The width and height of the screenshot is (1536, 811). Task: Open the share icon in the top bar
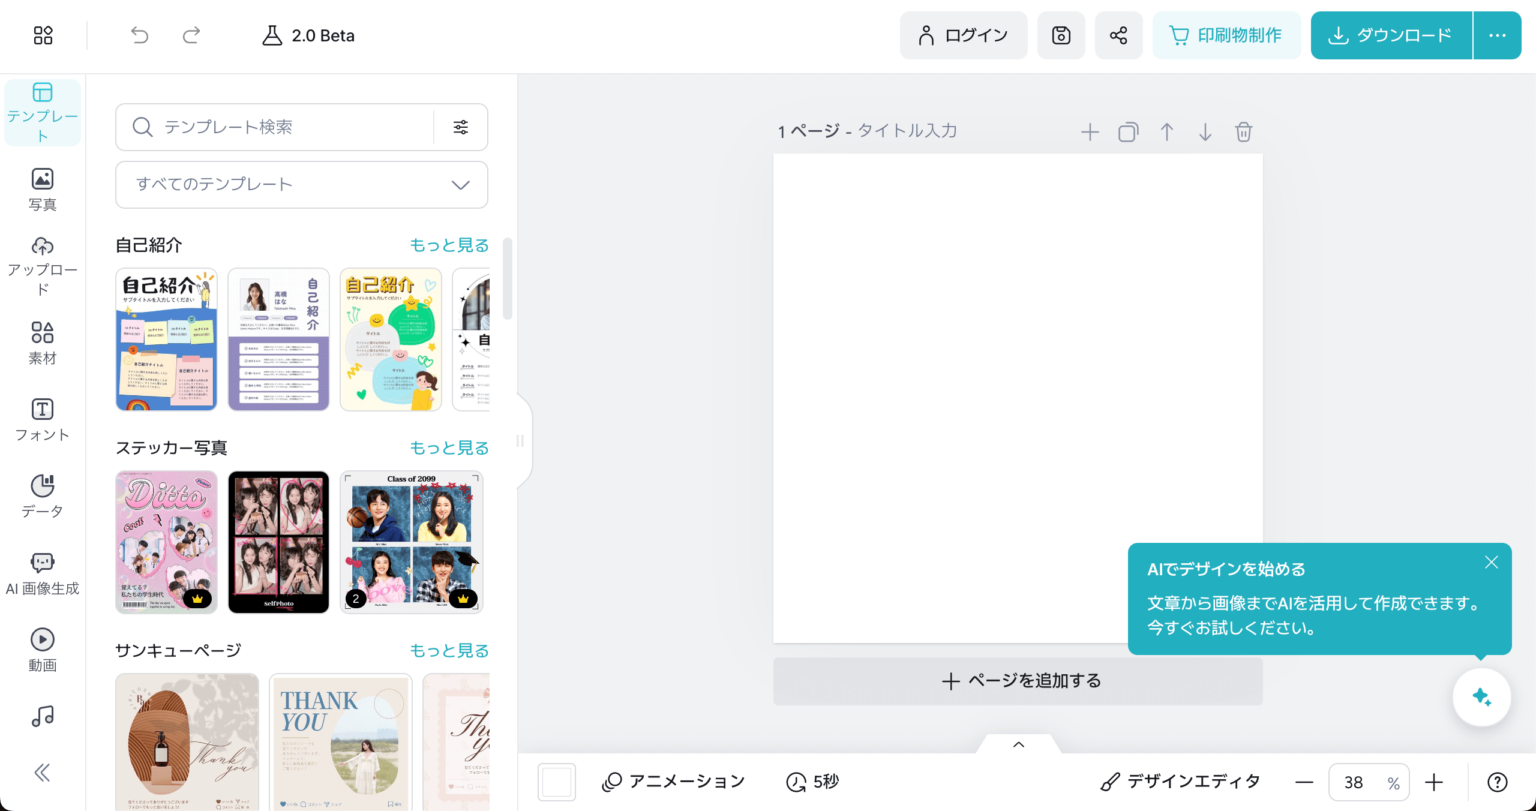1118,35
